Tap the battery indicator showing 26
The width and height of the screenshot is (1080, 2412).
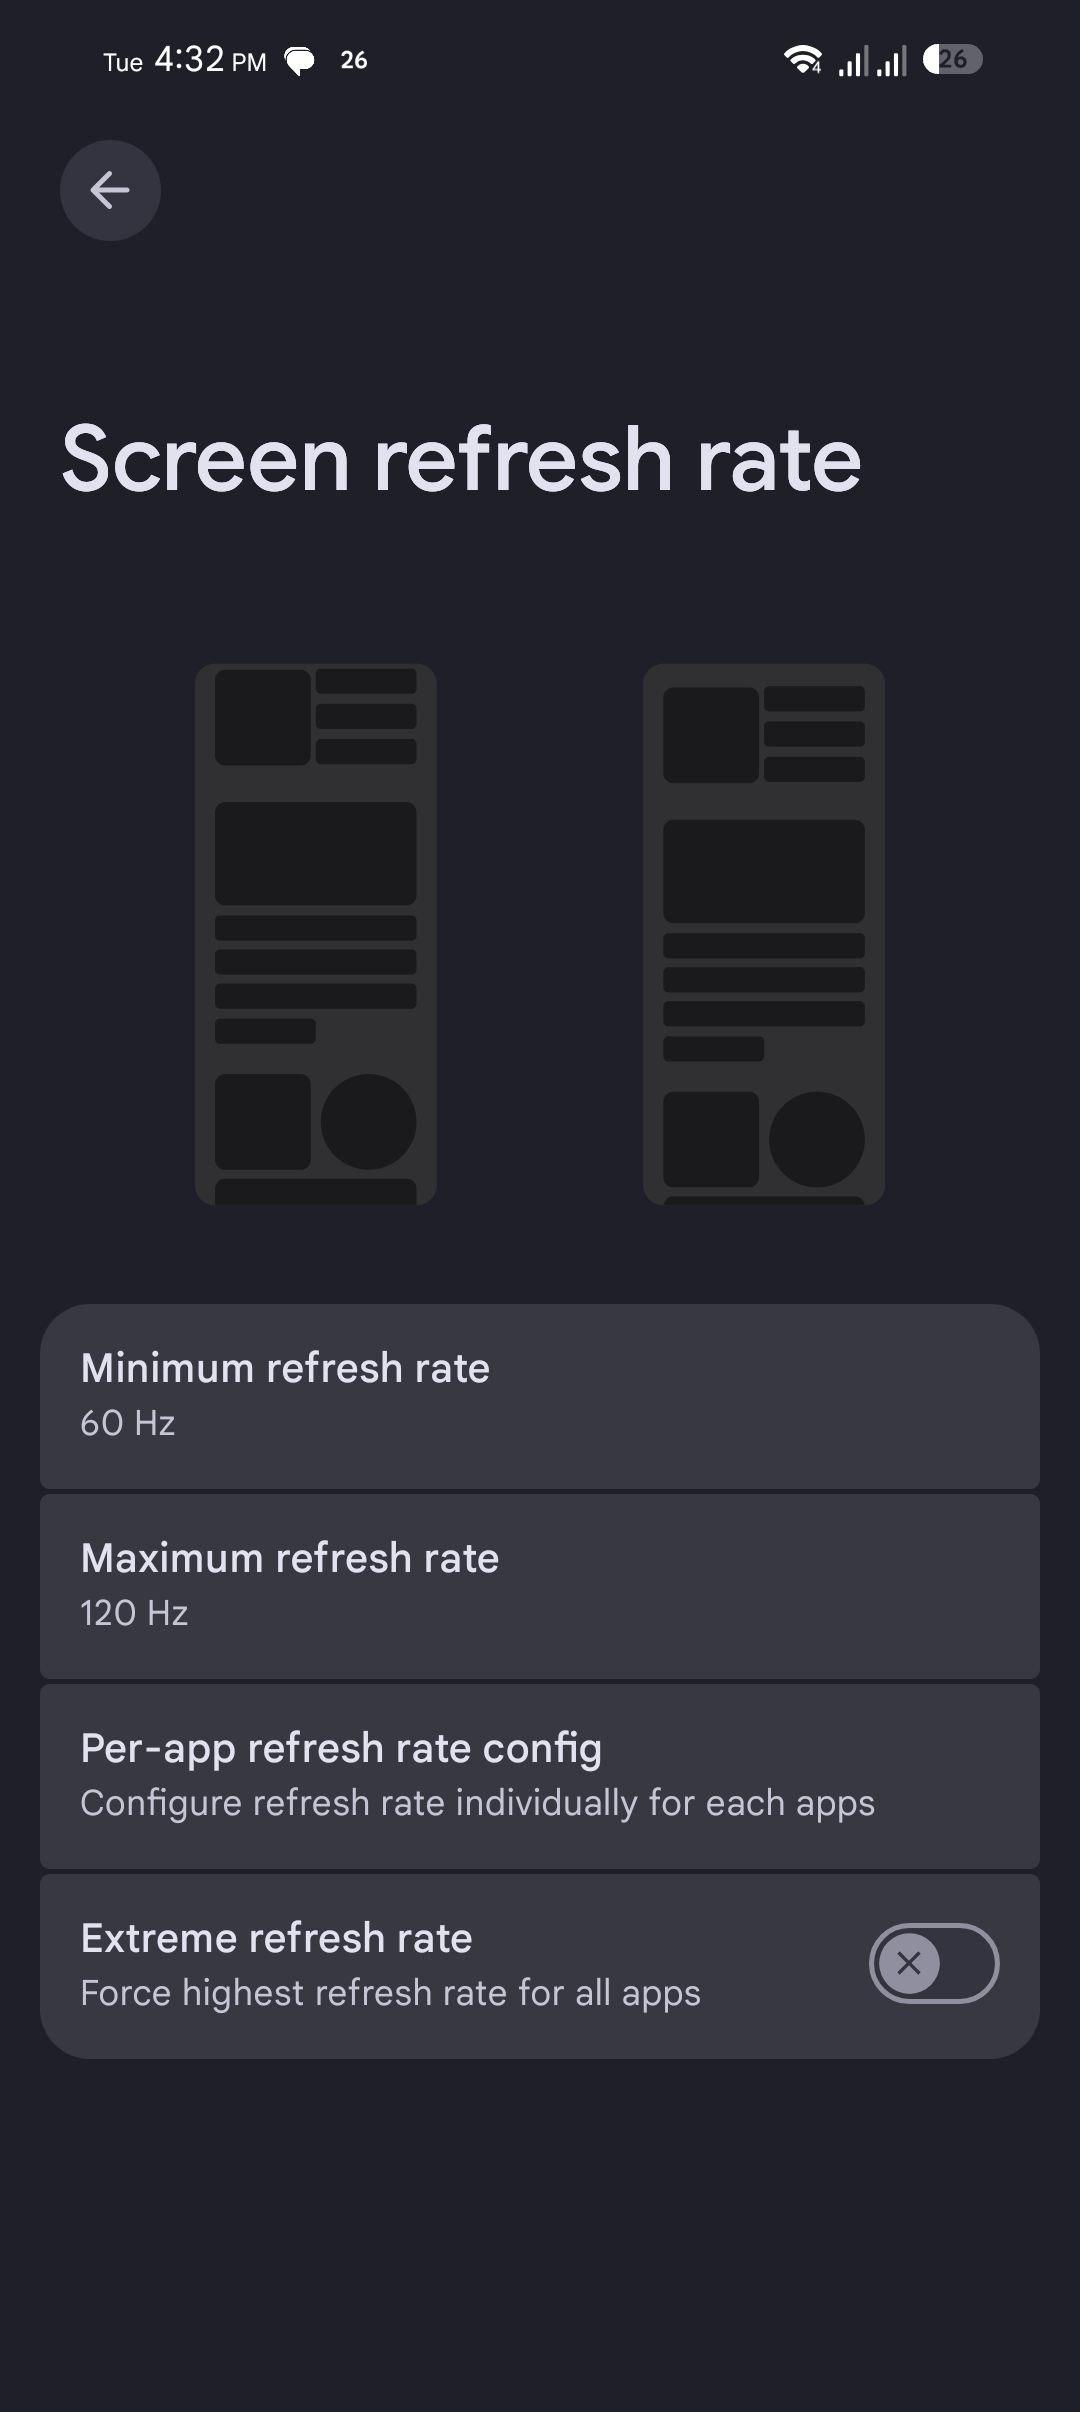952,60
